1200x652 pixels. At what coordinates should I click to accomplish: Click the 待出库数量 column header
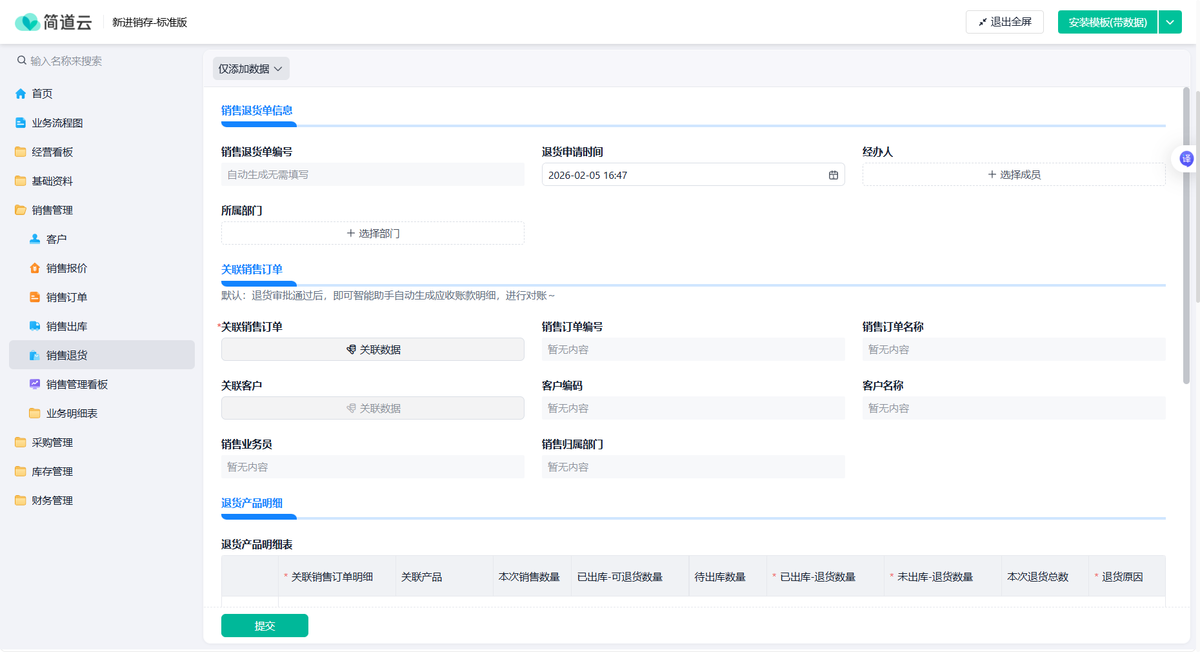pos(726,577)
